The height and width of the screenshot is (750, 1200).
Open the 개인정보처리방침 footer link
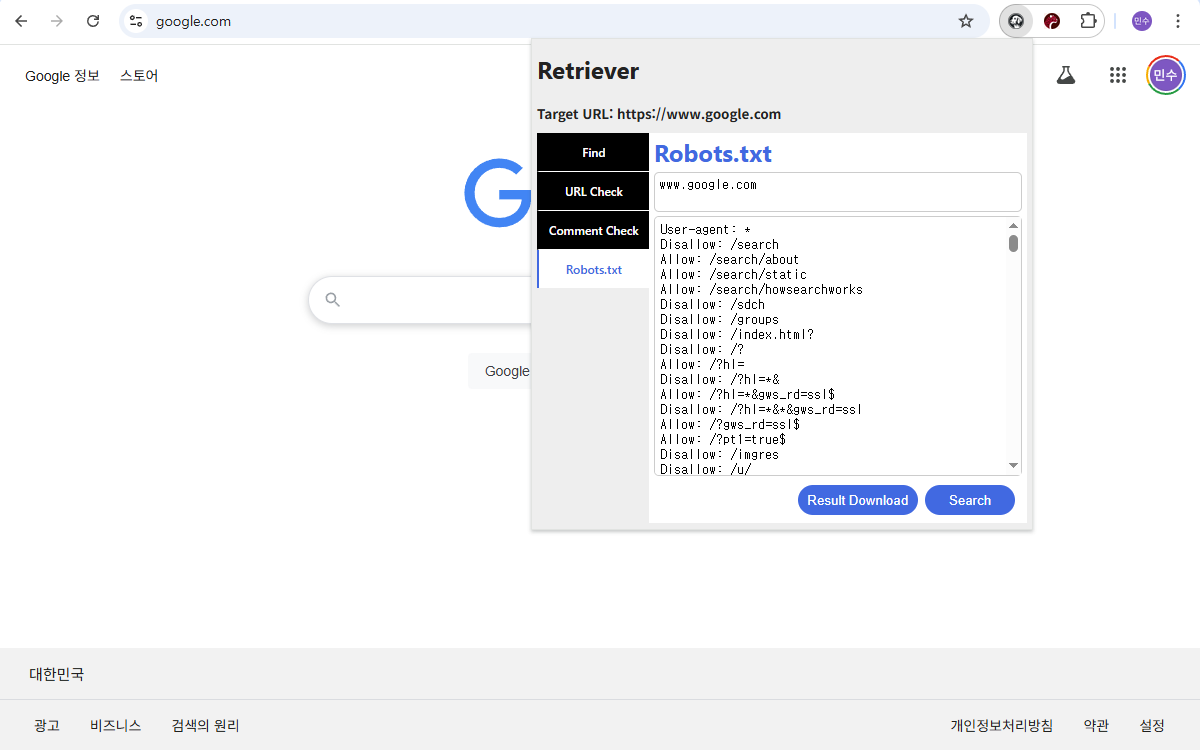(1001, 725)
